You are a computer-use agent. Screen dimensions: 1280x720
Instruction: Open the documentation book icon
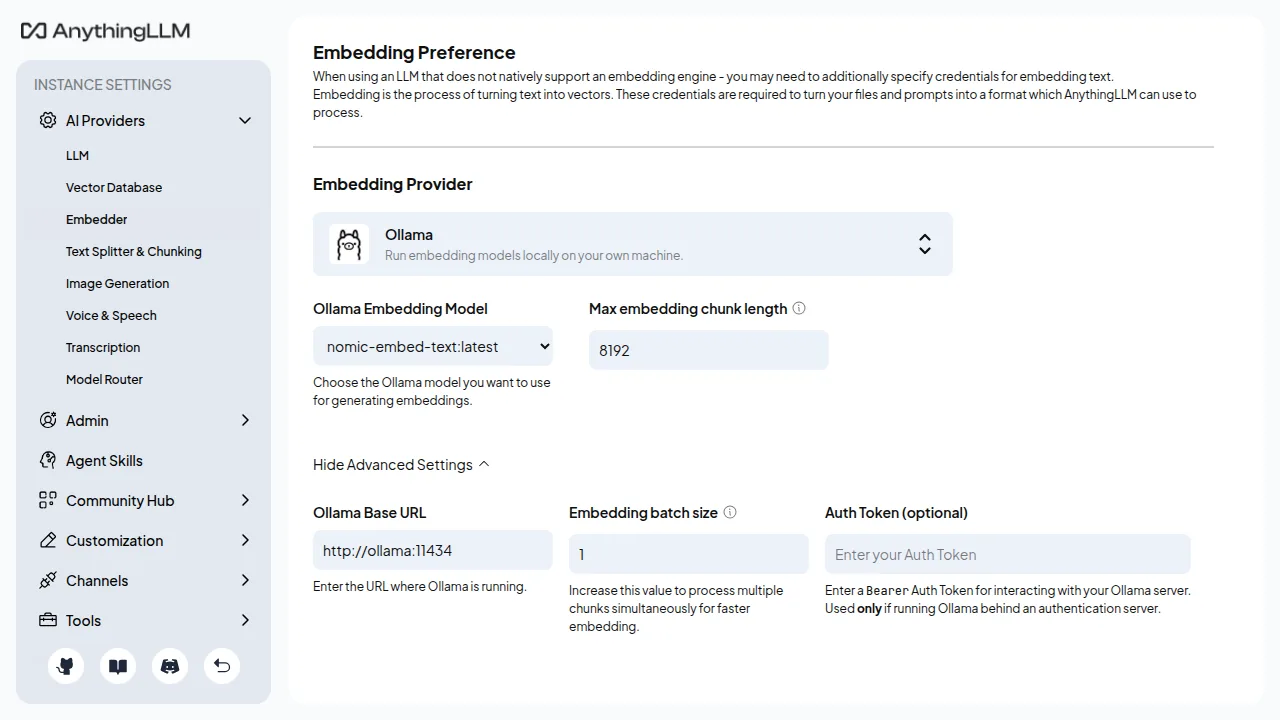coord(118,666)
